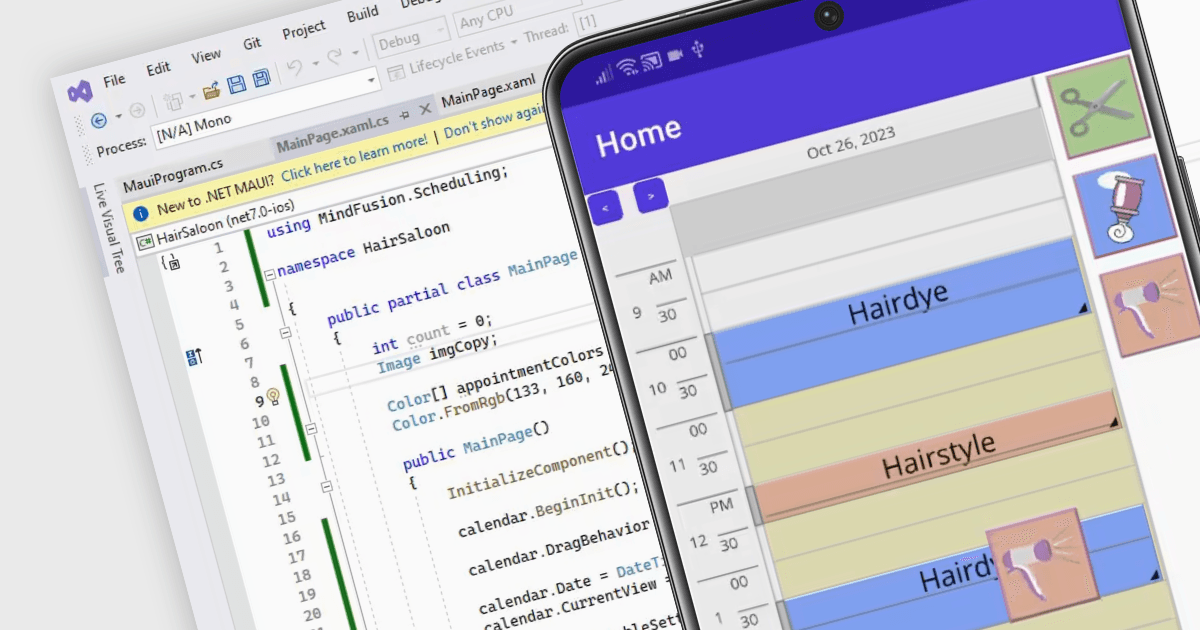Screen dimensions: 1200x630
Task: Tap the signal strength icon on the phone
Action: pyautogui.click(x=604, y=75)
